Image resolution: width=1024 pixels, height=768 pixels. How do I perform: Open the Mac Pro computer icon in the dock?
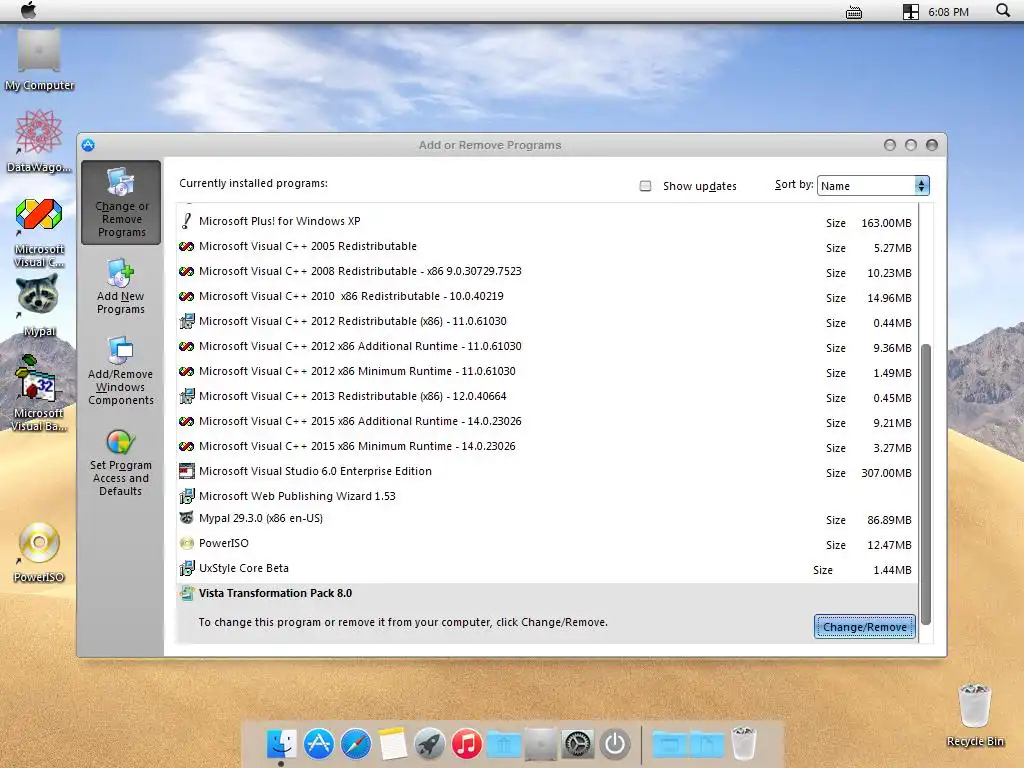pos(541,743)
